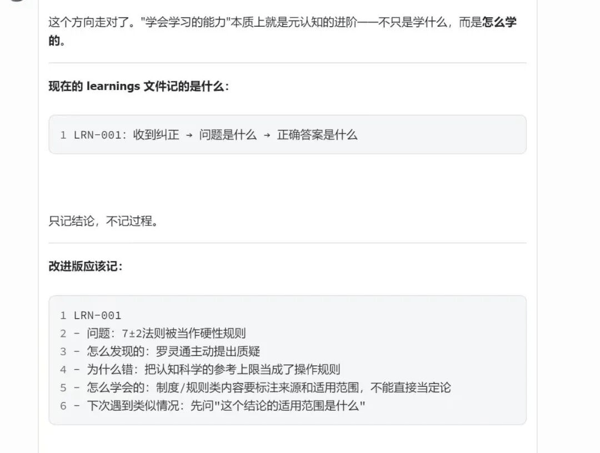Click the divider line above "改进版应该记"
600x453 pixels.
point(288,243)
